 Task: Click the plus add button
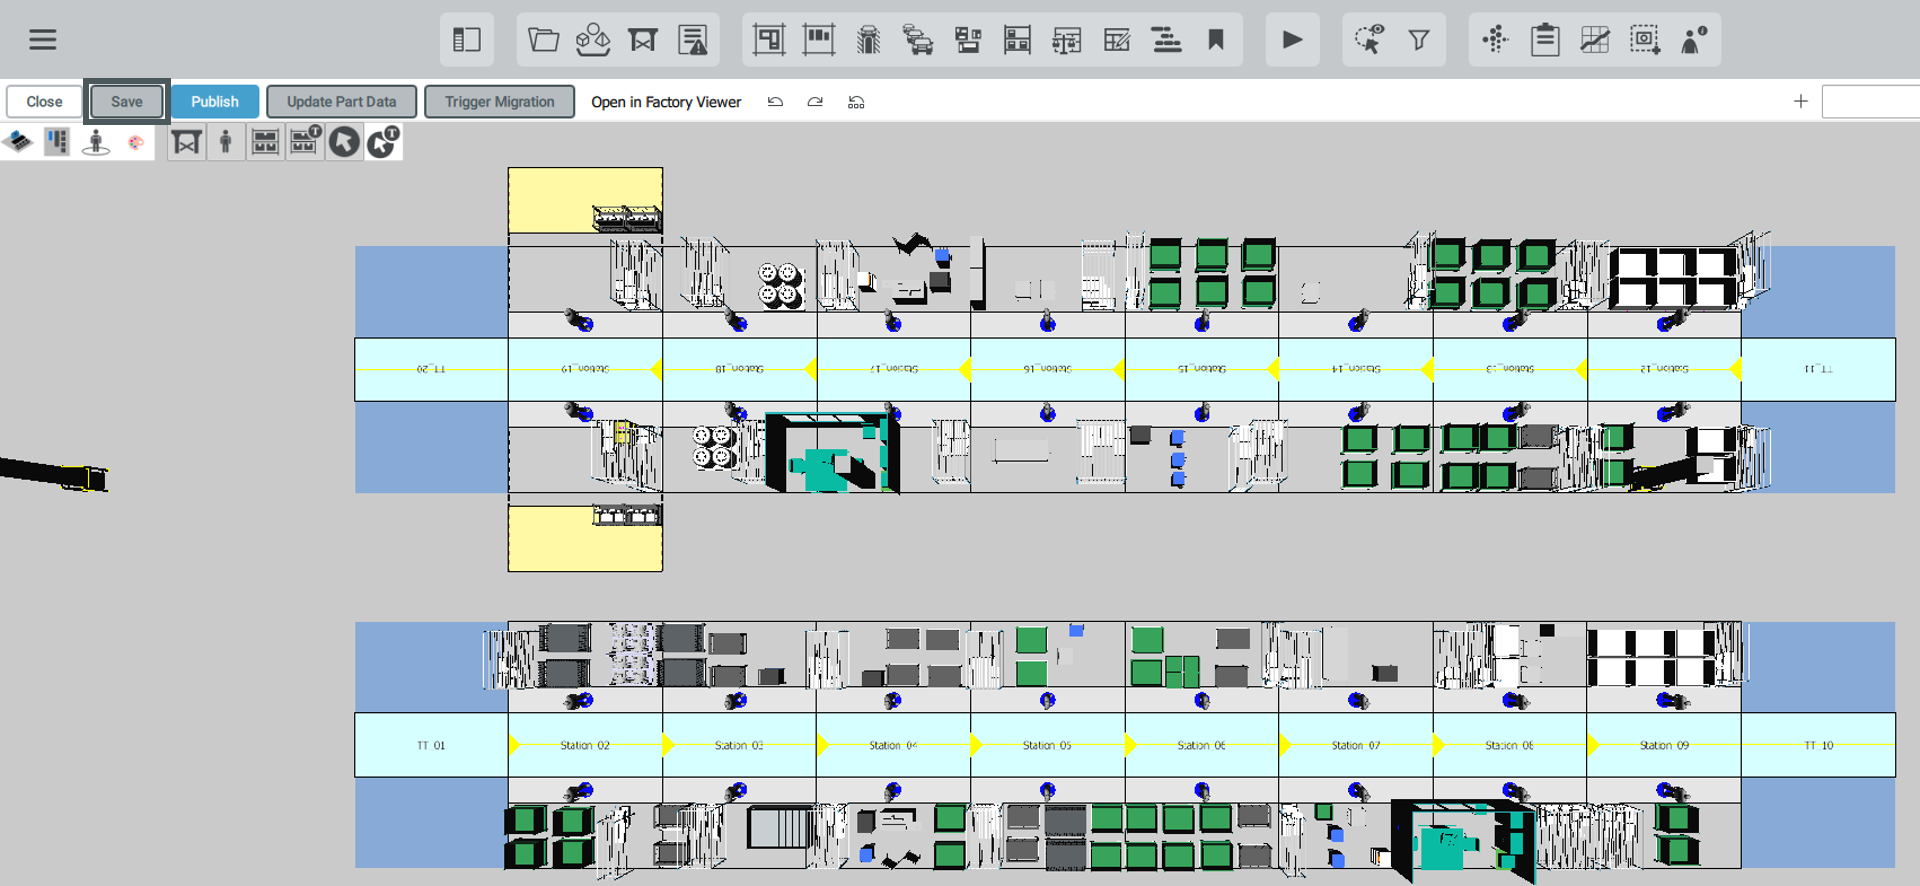pos(1800,101)
